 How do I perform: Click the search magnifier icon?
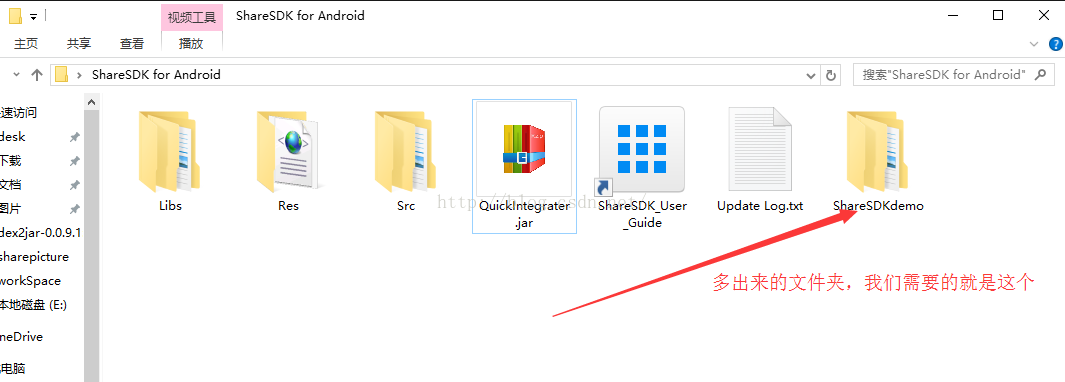[1040, 75]
